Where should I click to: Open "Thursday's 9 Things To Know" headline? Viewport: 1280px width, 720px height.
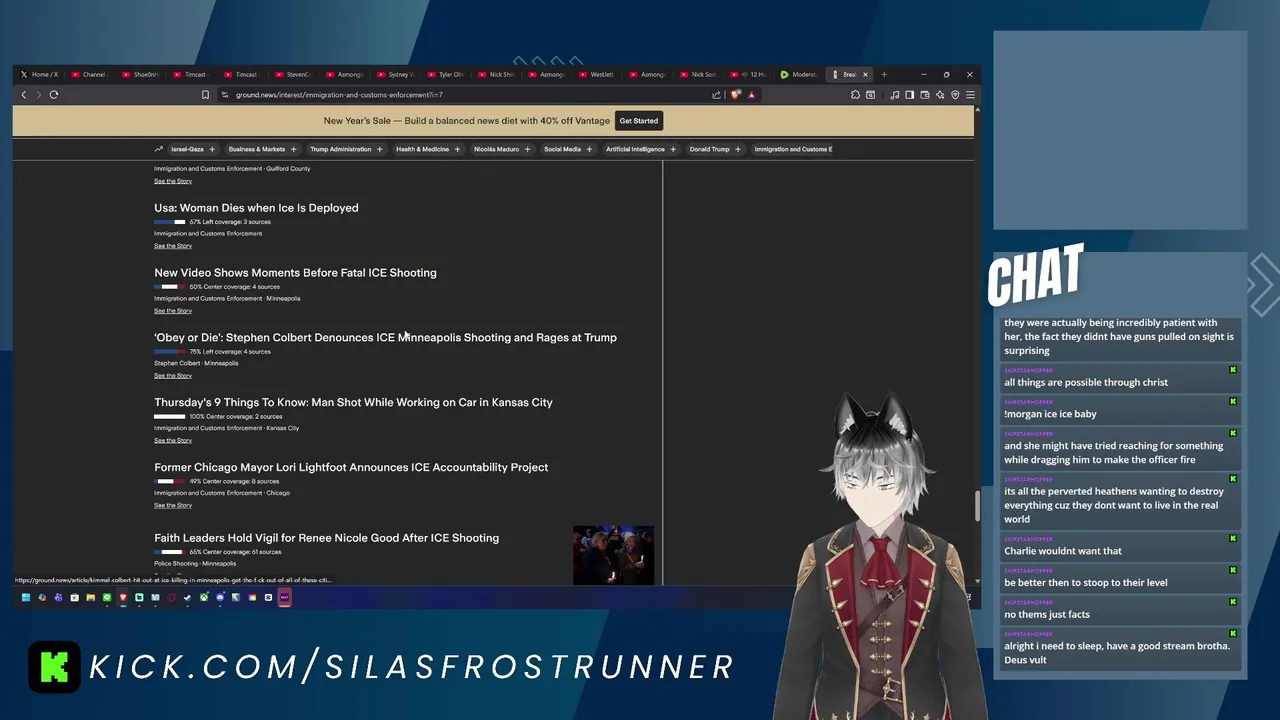pos(353,403)
